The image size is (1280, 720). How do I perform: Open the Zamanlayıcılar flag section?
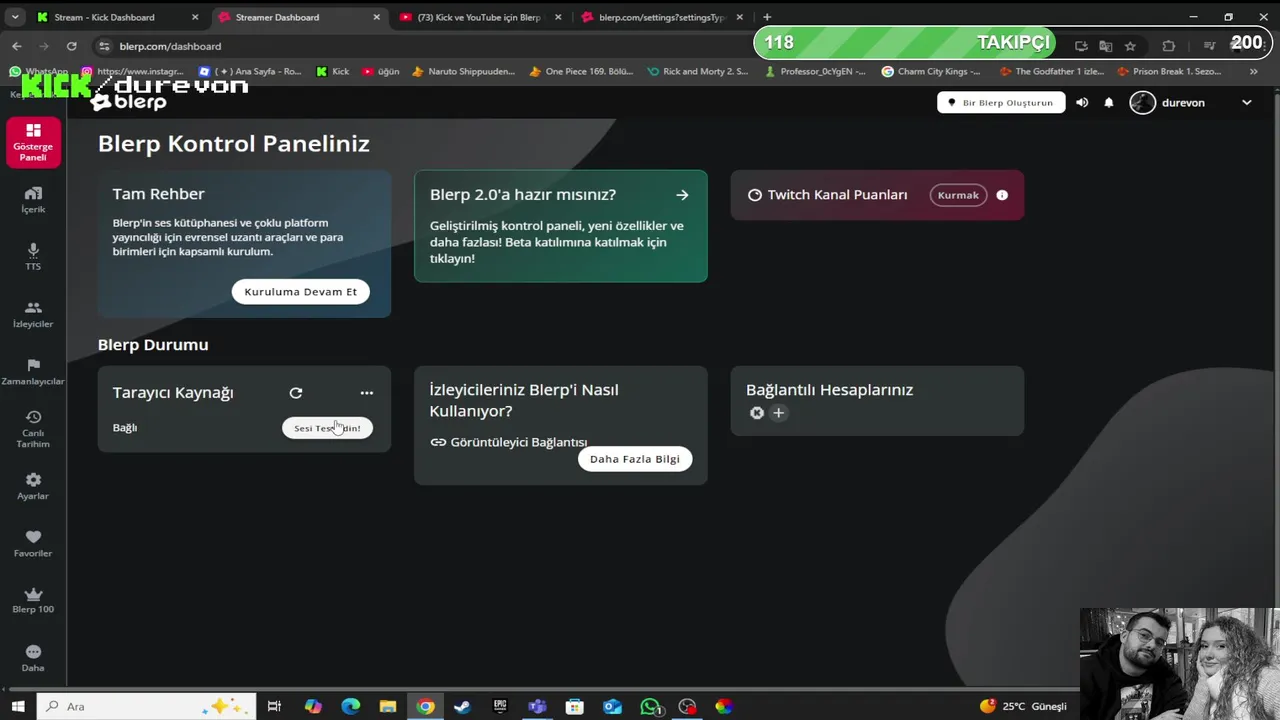33,372
